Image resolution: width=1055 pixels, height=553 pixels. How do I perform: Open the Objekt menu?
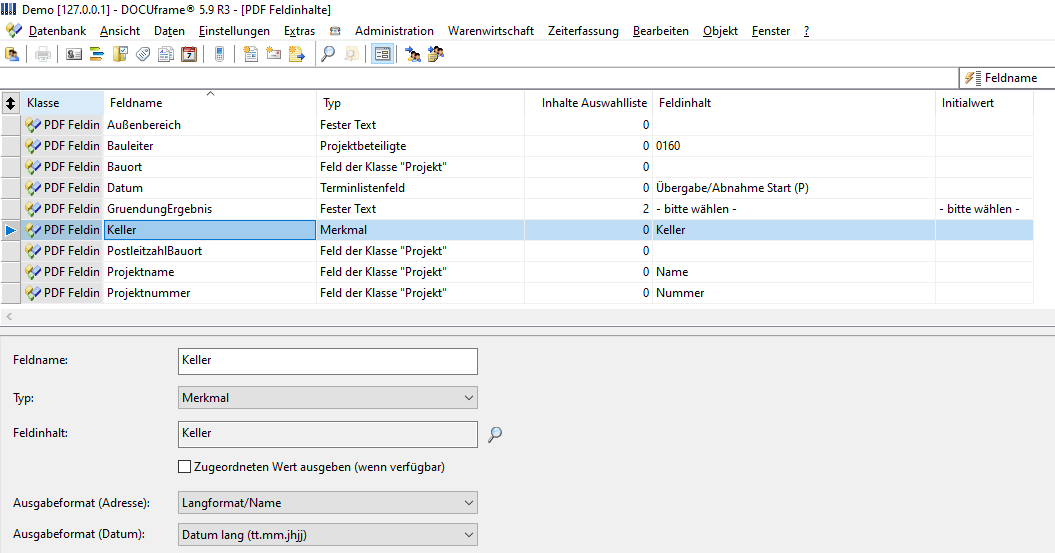tap(721, 31)
